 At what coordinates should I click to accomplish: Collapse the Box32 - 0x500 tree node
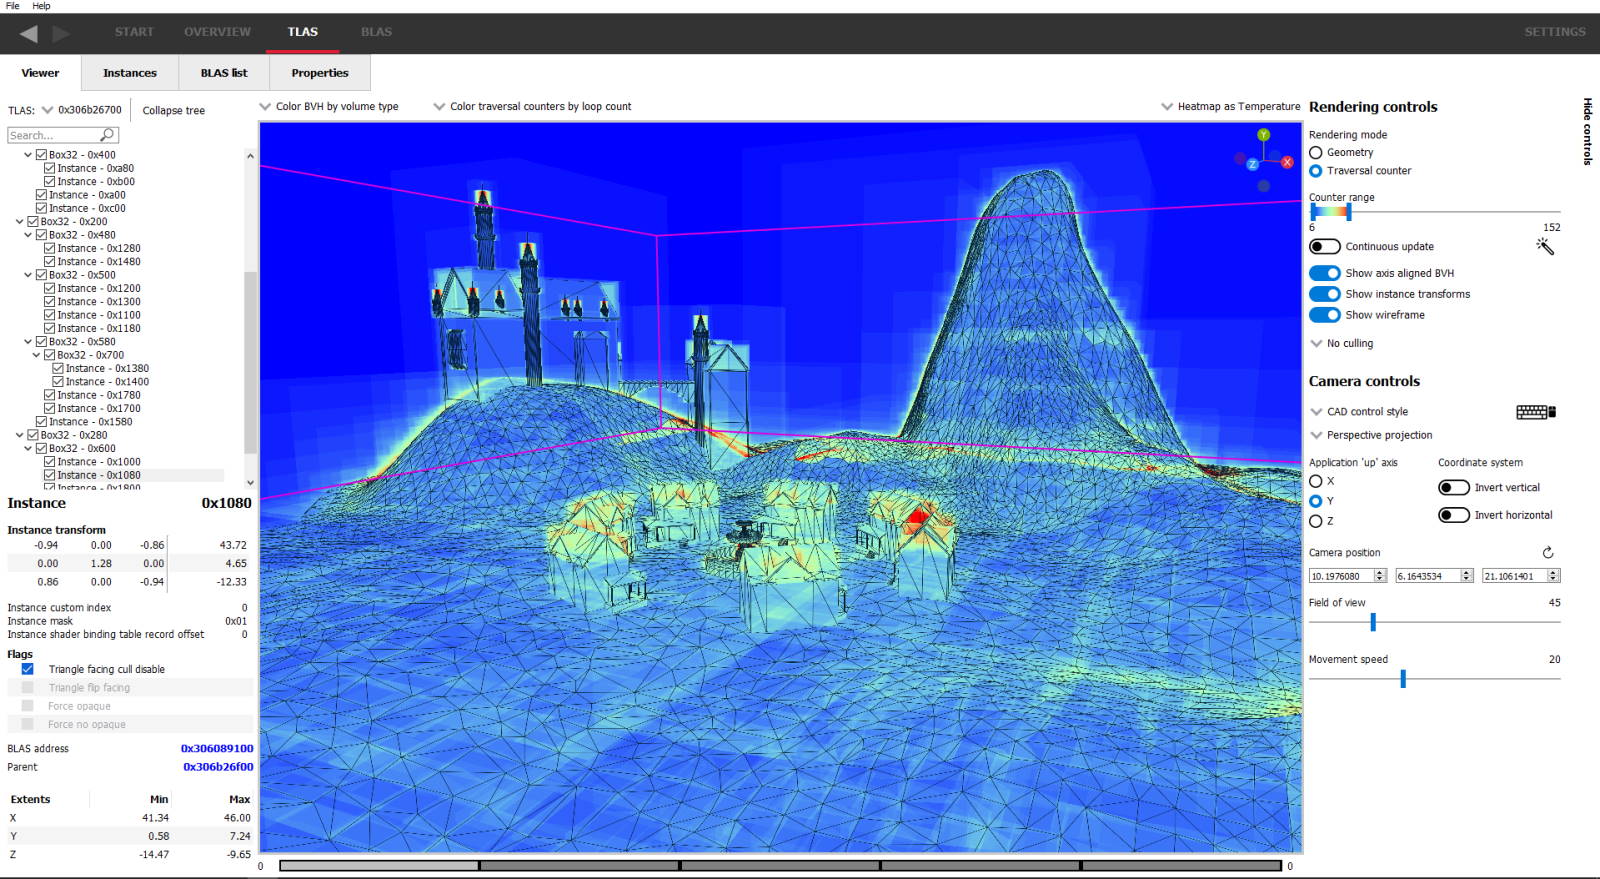[28, 275]
